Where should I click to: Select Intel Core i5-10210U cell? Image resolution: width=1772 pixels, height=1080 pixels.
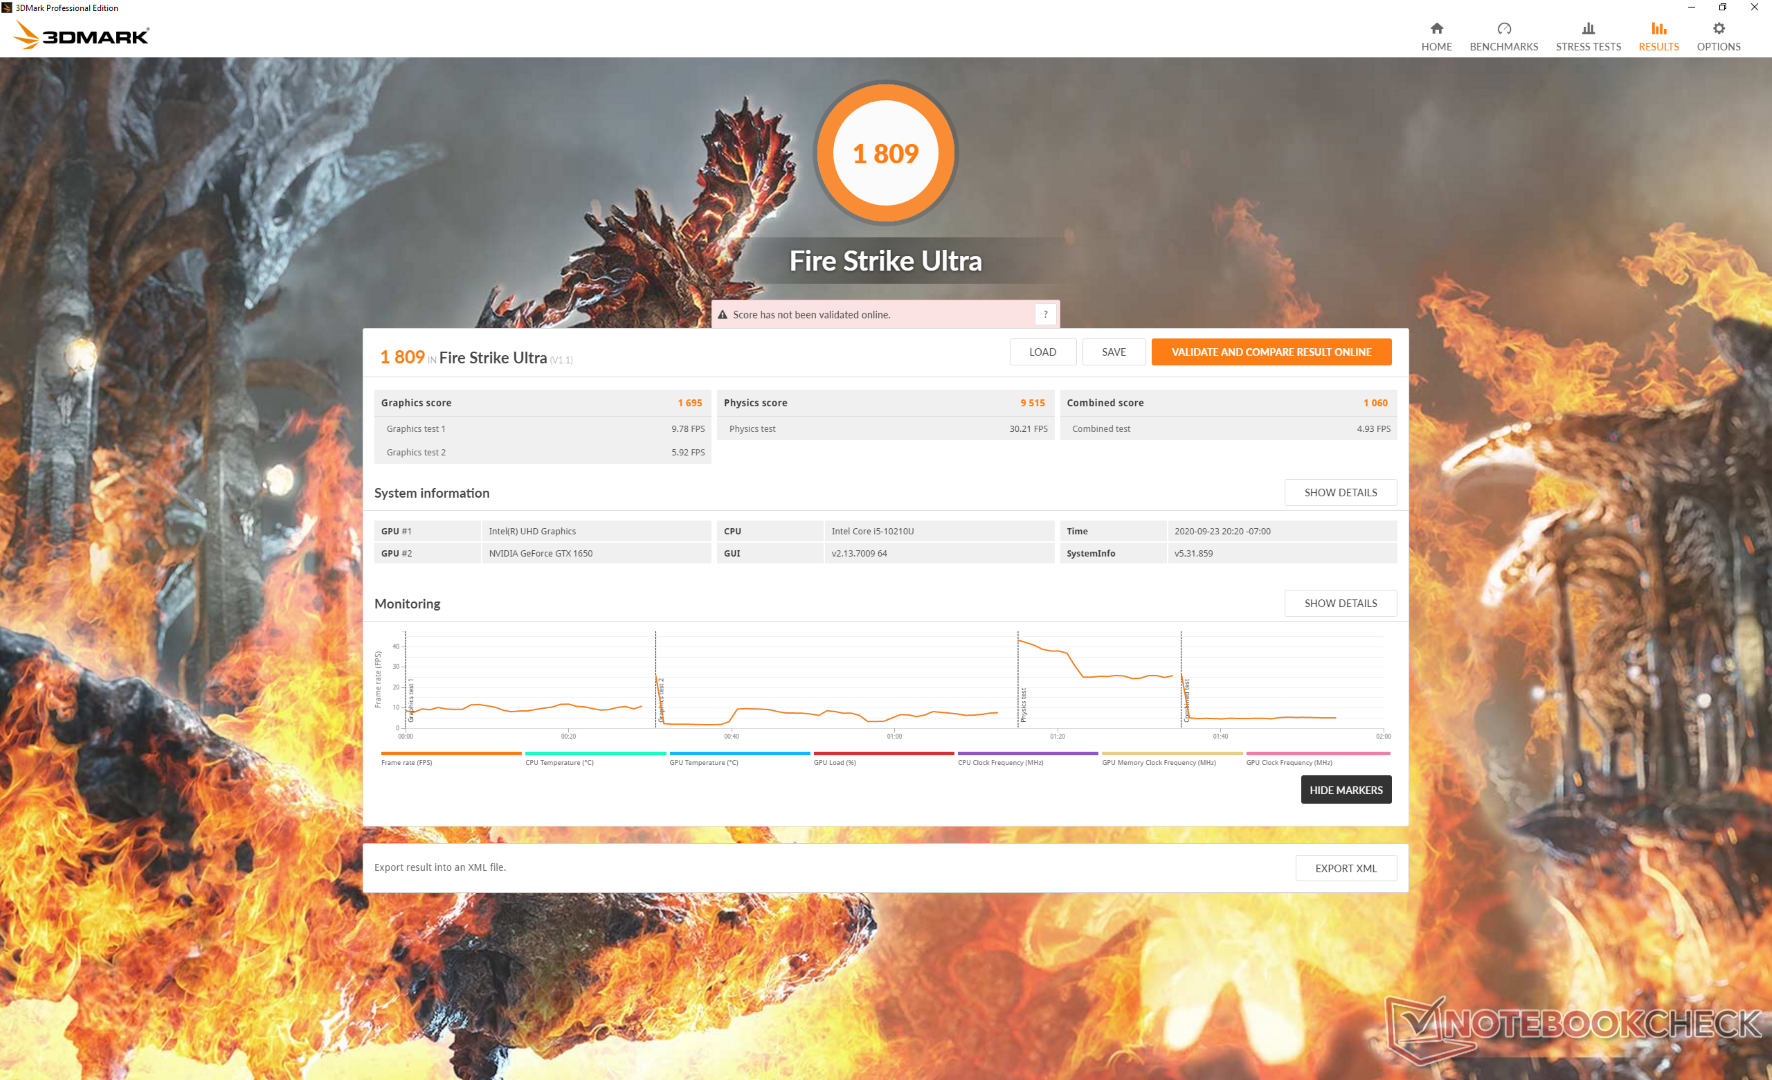(x=939, y=531)
